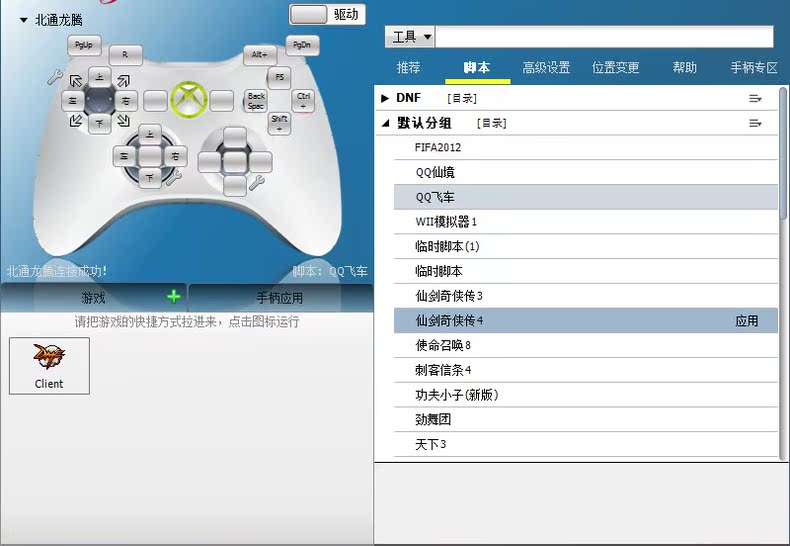This screenshot has width=790, height=546.
Task: Select the QQ飞车 script
Action: tap(586, 197)
